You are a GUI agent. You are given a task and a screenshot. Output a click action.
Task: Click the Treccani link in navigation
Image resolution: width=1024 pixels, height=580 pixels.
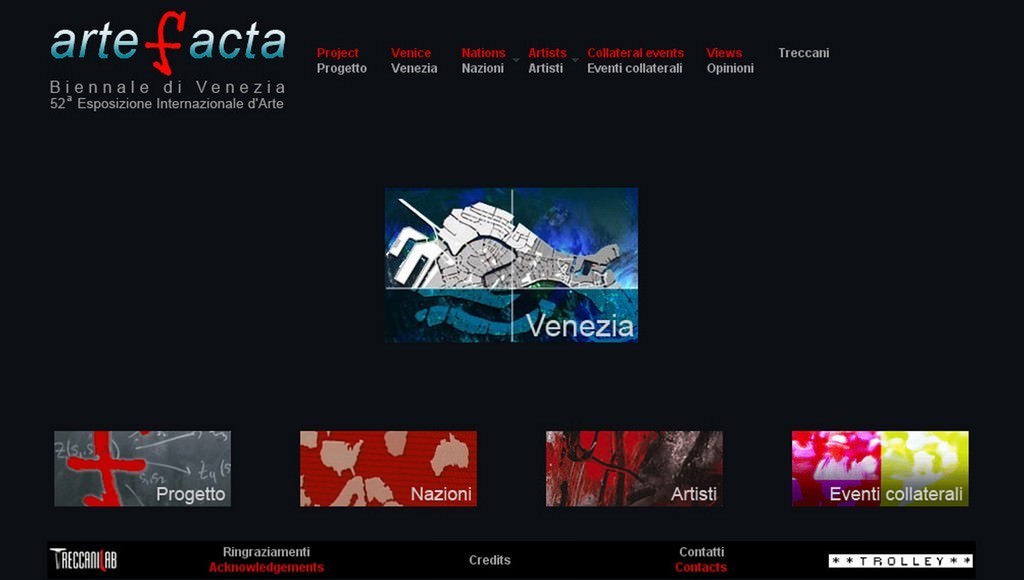tap(803, 53)
